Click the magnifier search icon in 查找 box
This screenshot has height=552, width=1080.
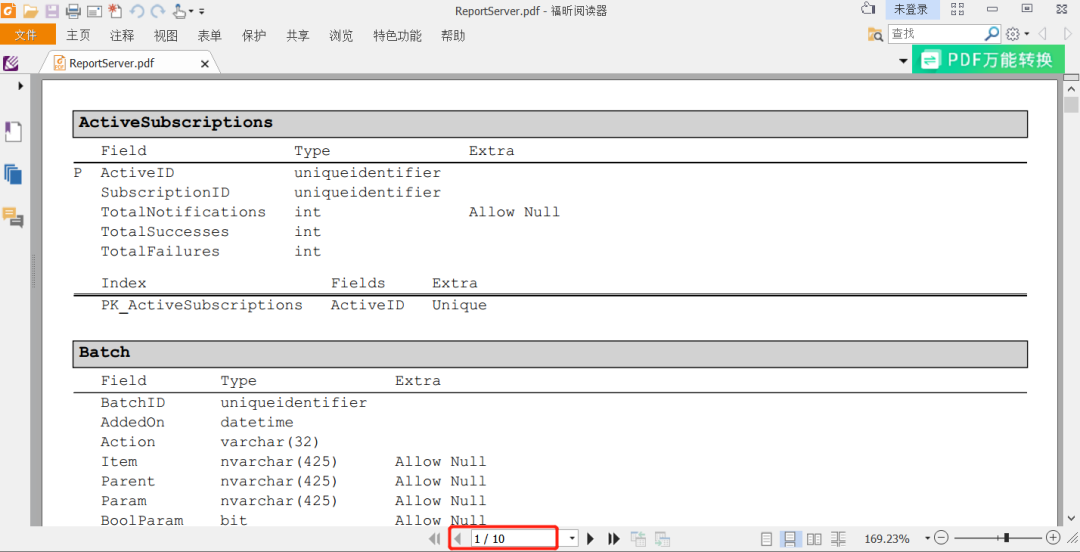992,33
